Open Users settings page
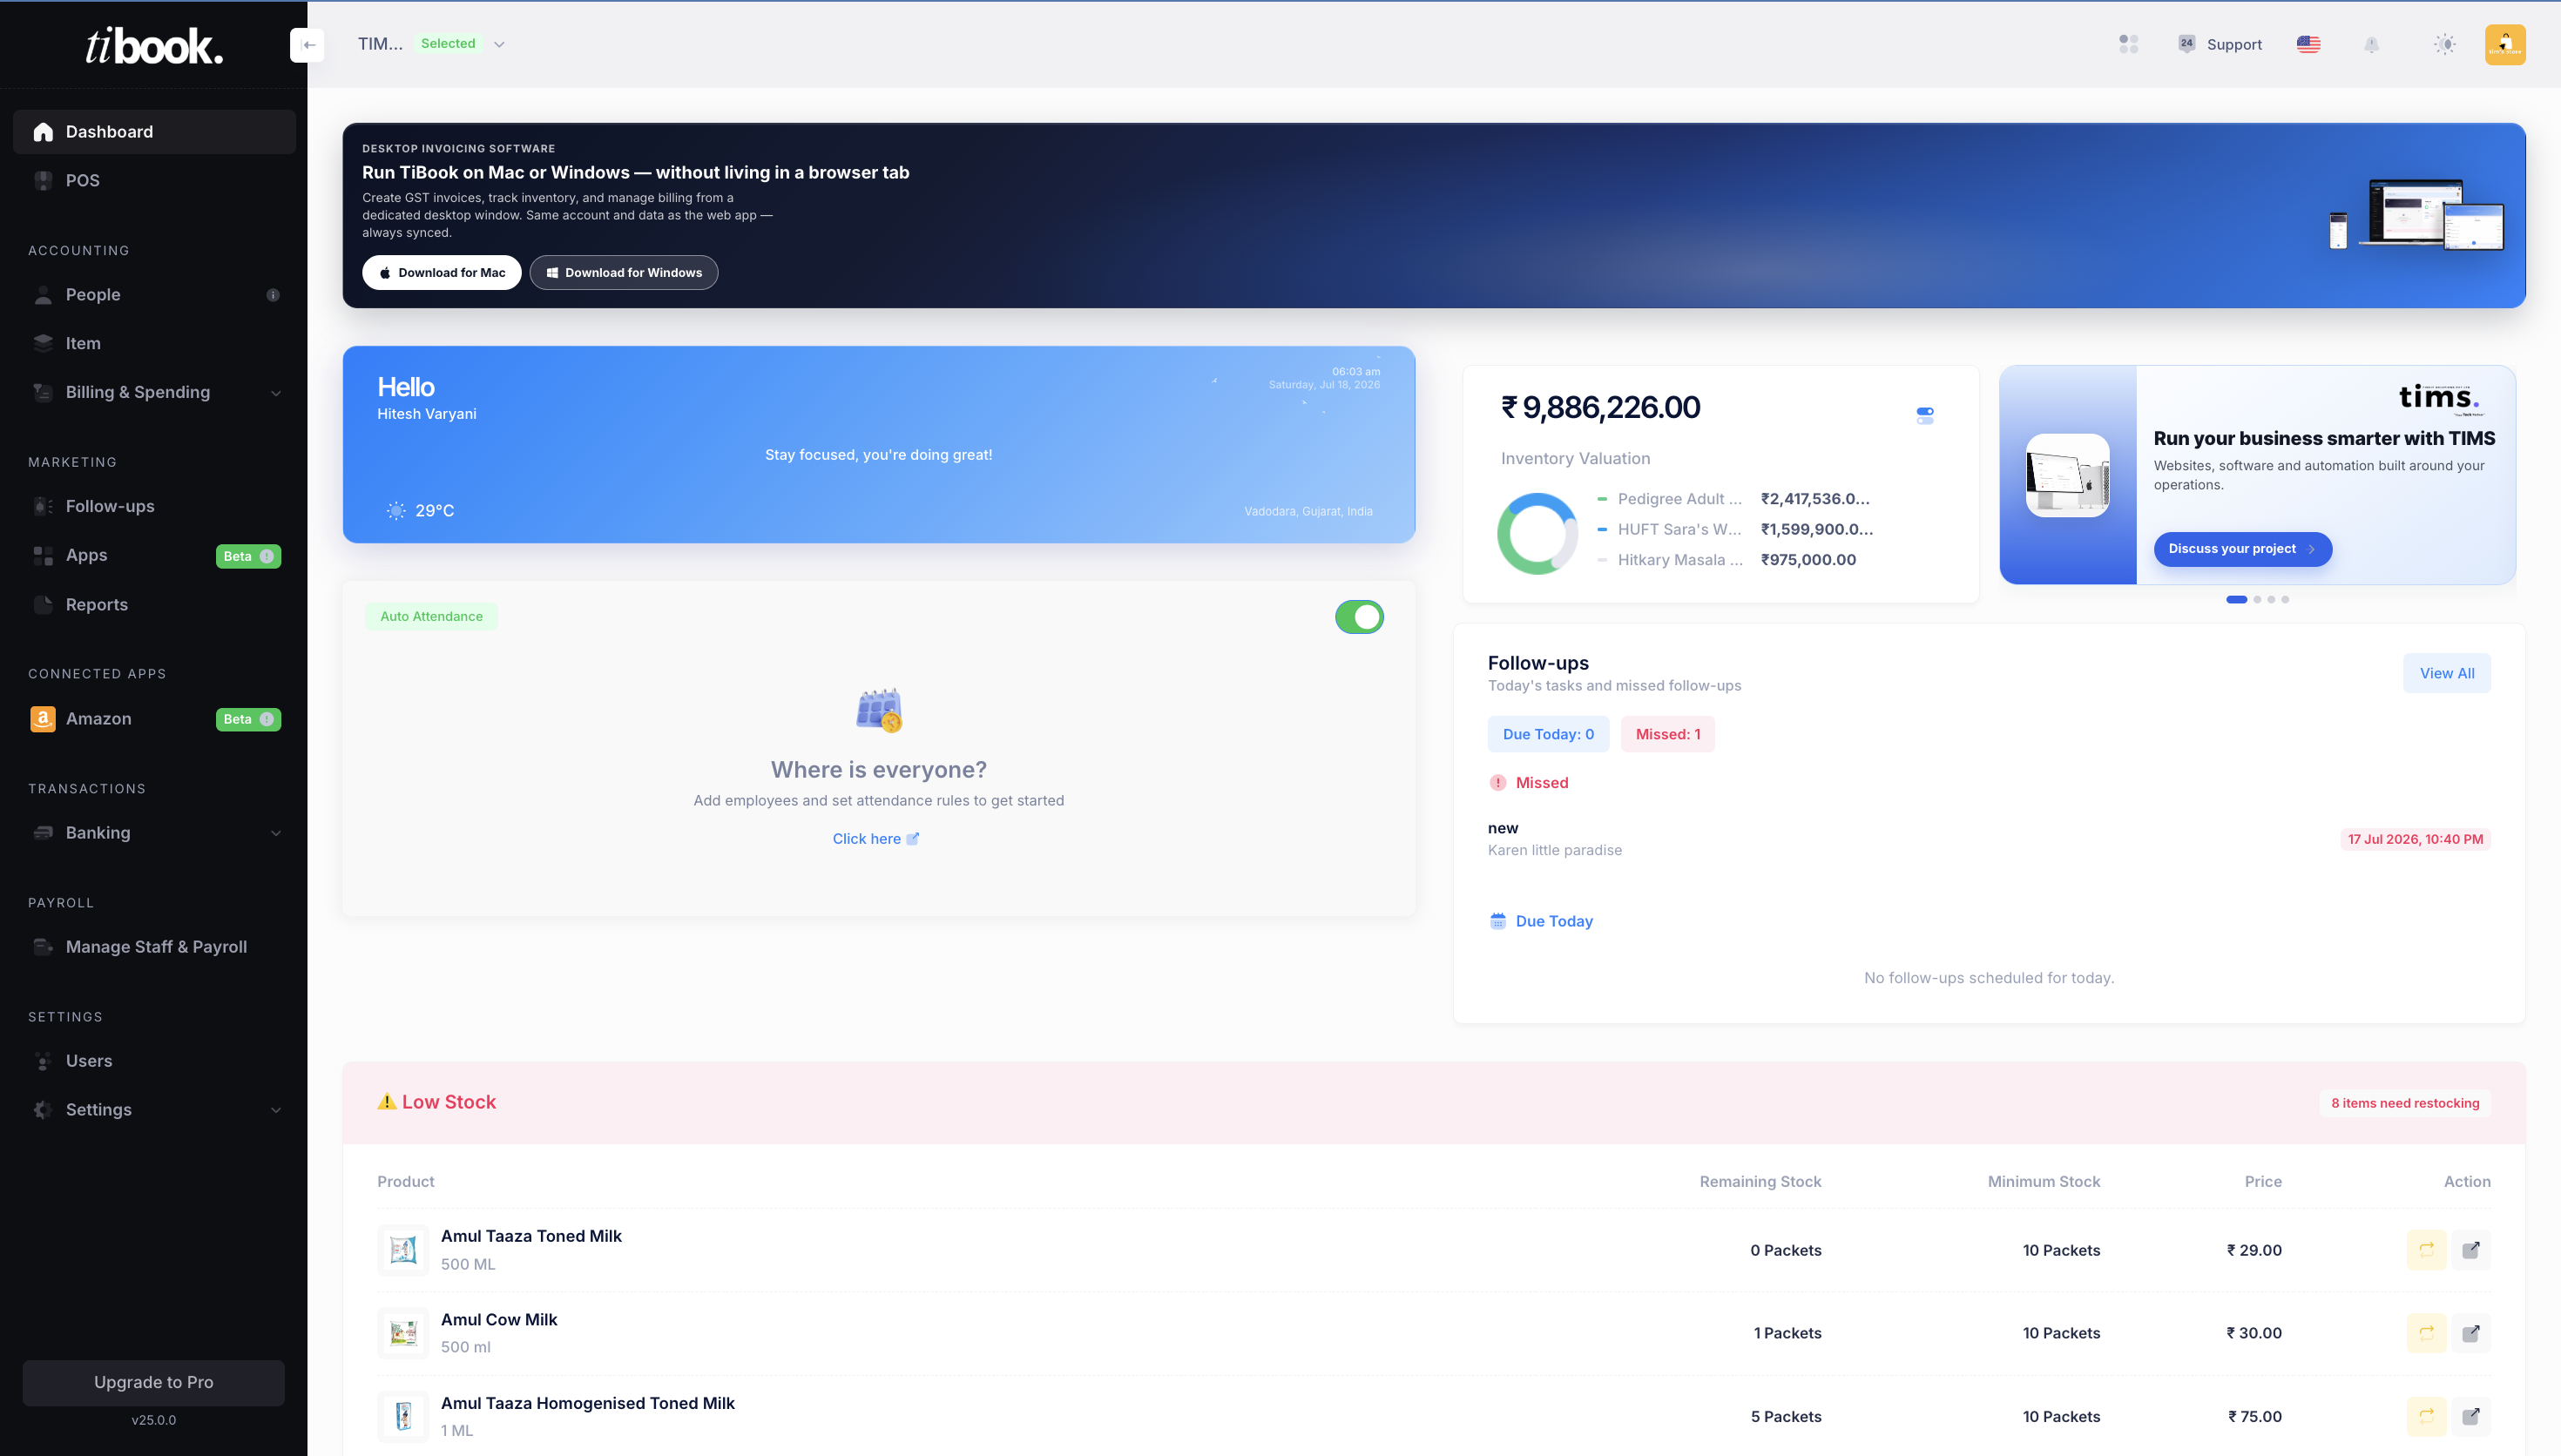This screenshot has width=2561, height=1456. coord(154,1061)
